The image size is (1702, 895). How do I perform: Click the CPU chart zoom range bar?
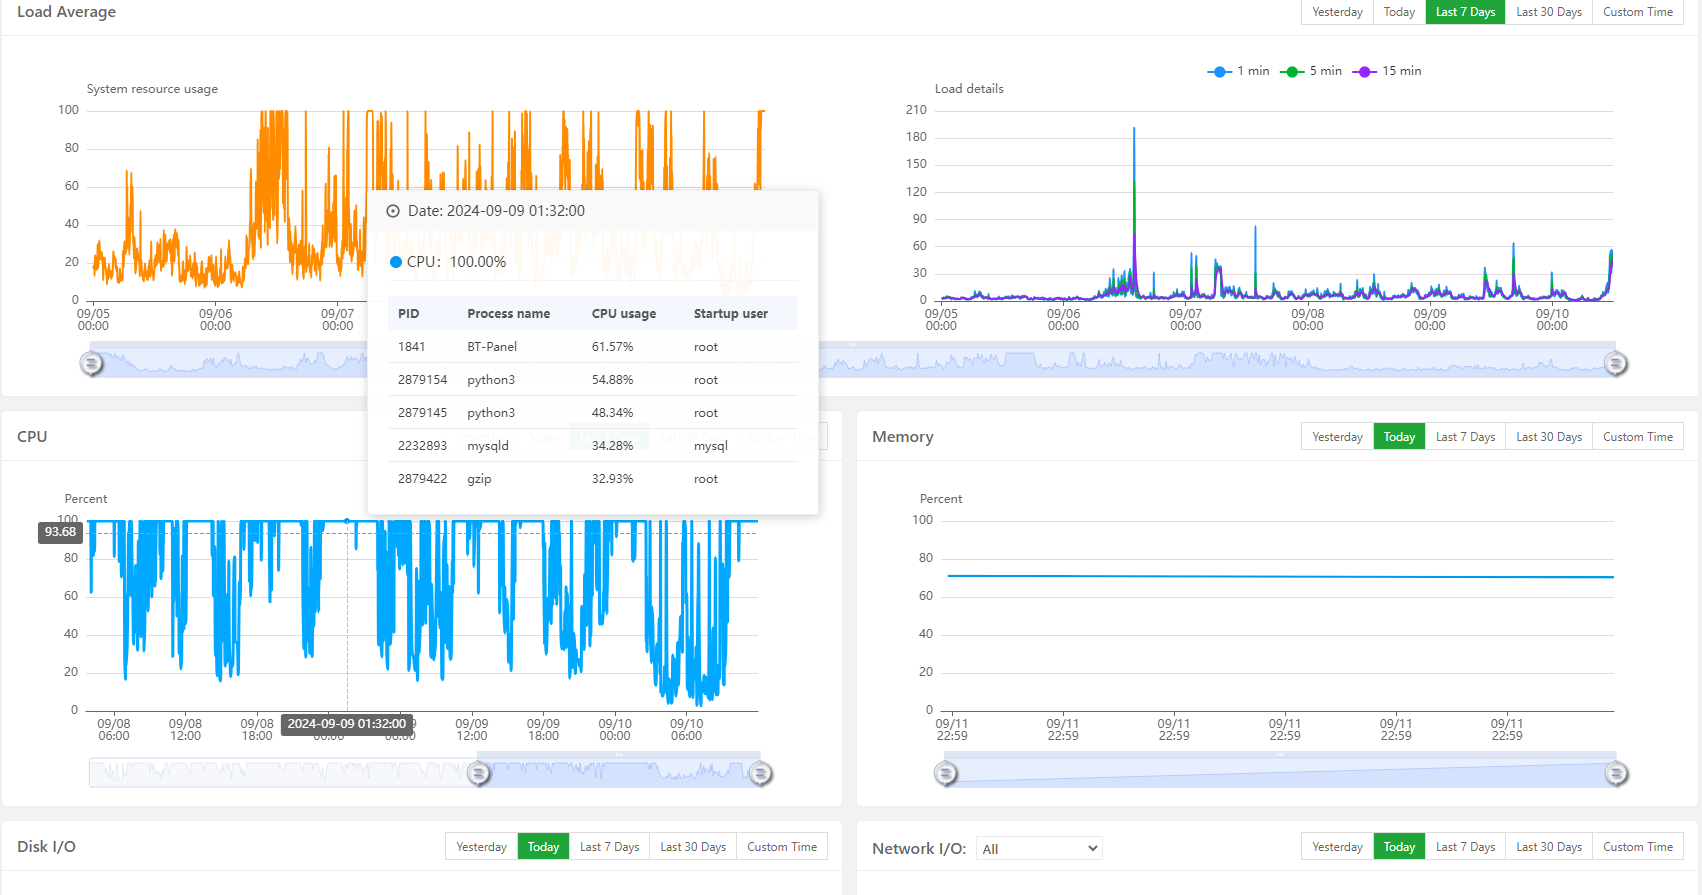click(x=620, y=773)
